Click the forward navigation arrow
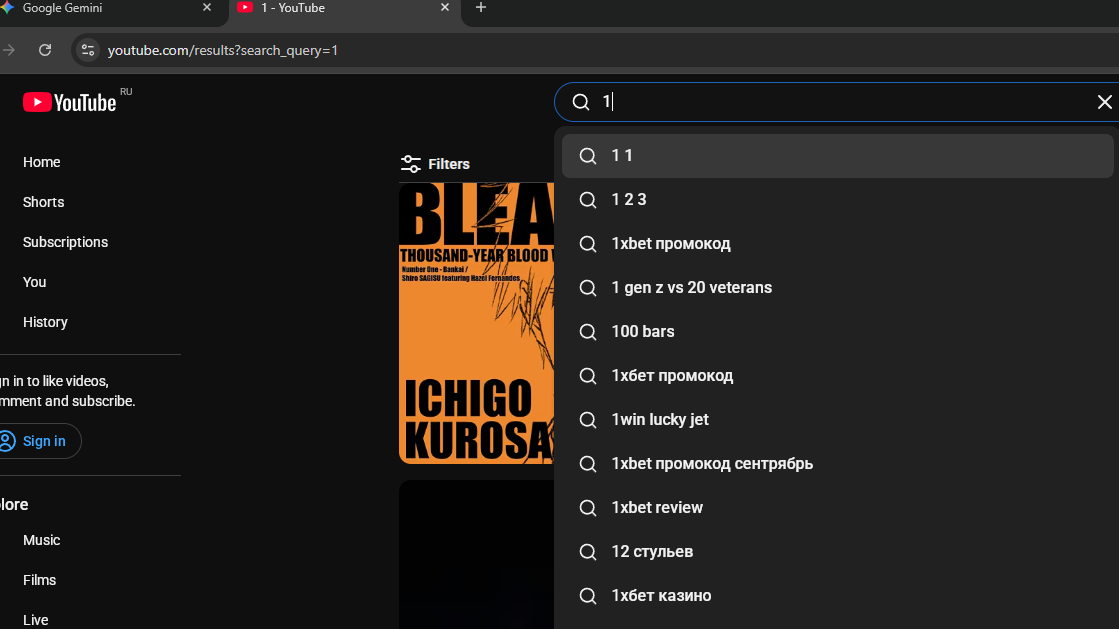Screen dimensions: 1119x629 pyautogui.click(x=9, y=50)
